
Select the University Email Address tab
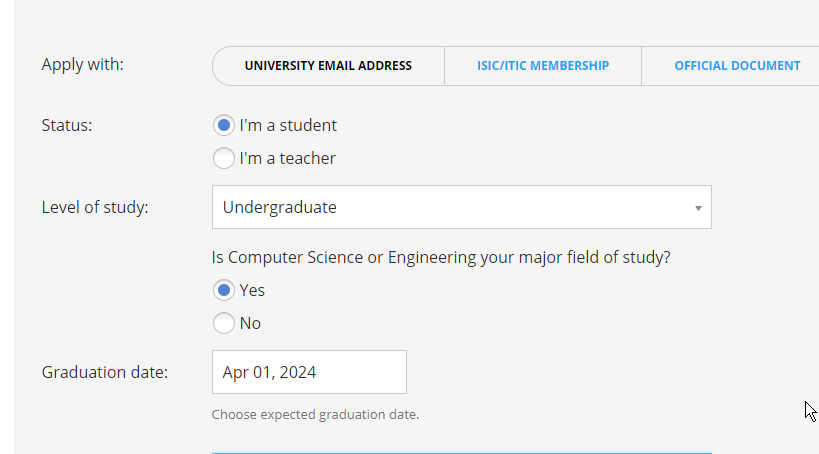point(328,66)
